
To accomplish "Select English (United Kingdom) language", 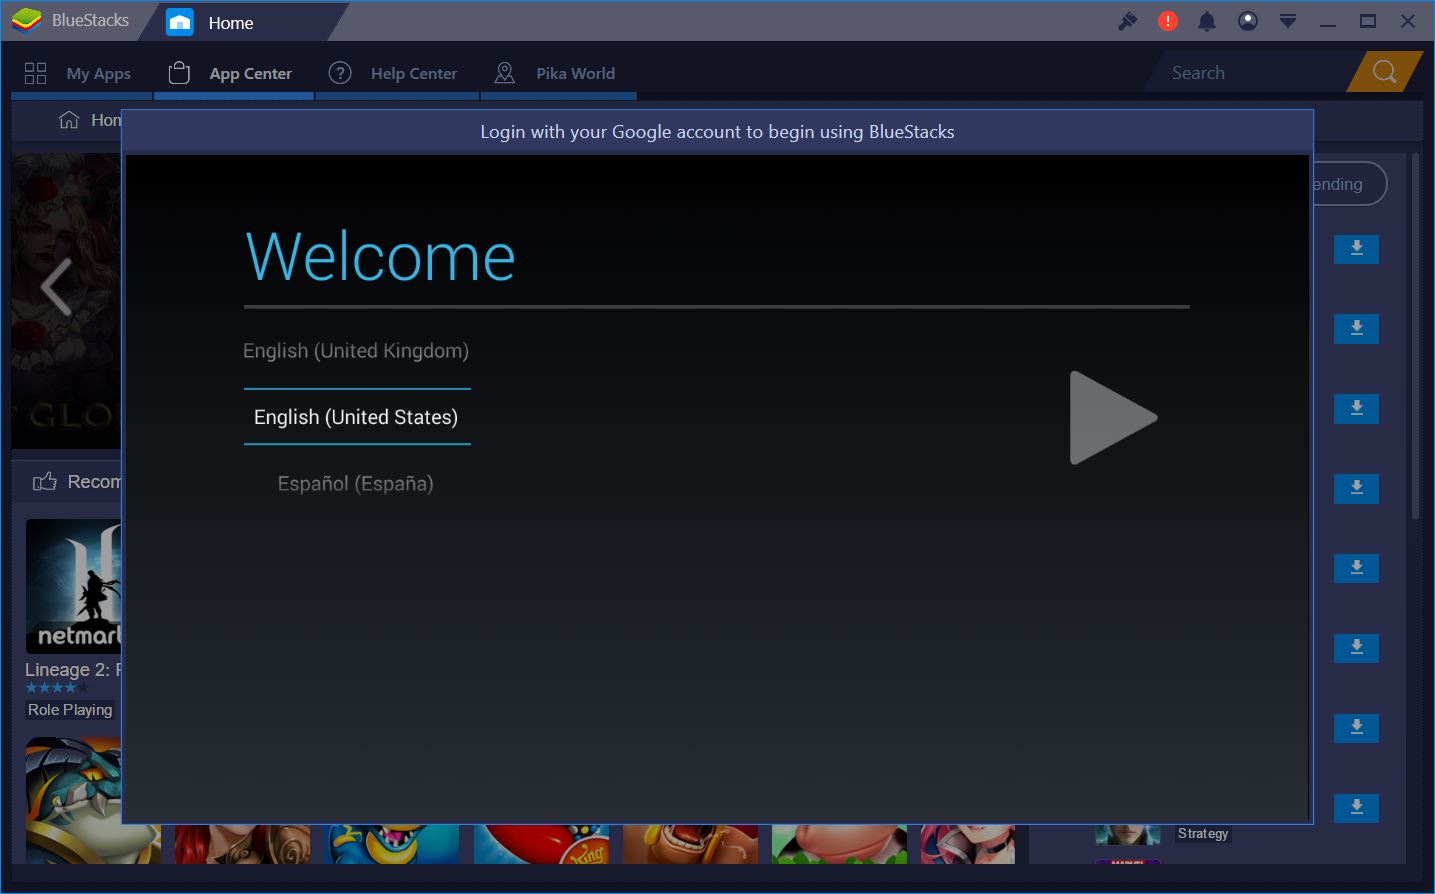I will pos(356,351).
